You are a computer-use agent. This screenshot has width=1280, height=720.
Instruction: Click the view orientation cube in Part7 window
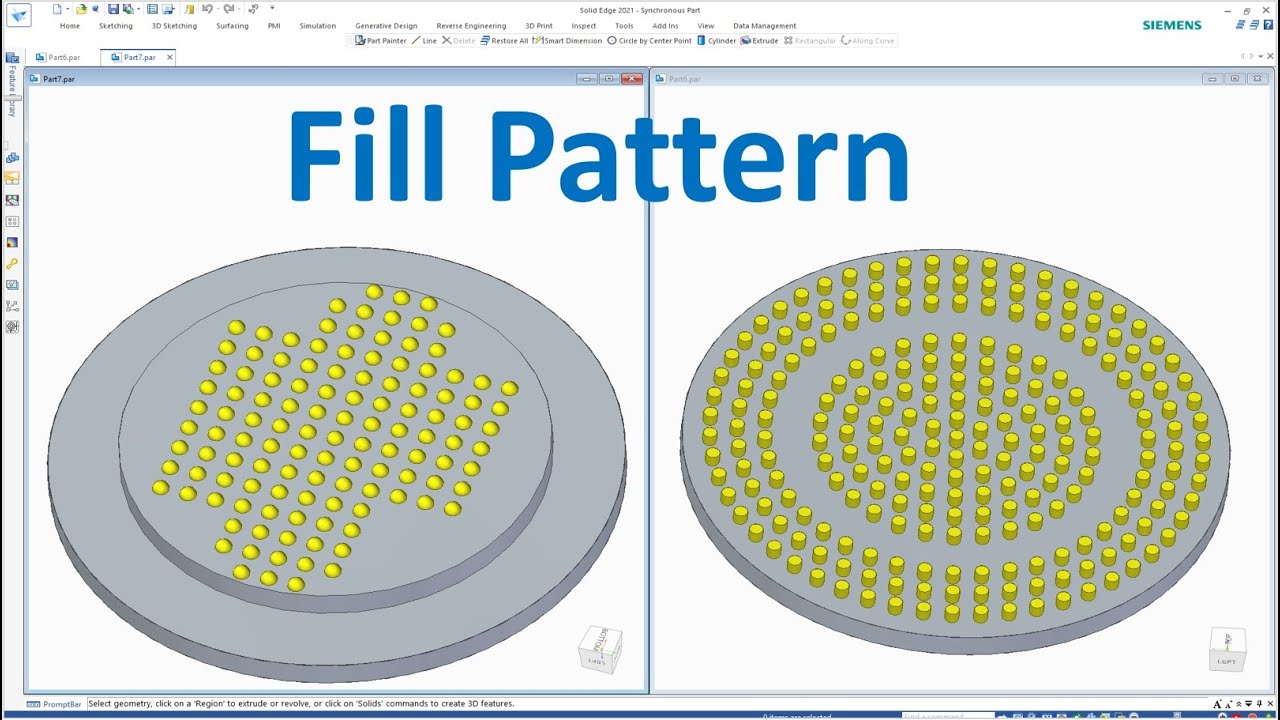point(600,649)
